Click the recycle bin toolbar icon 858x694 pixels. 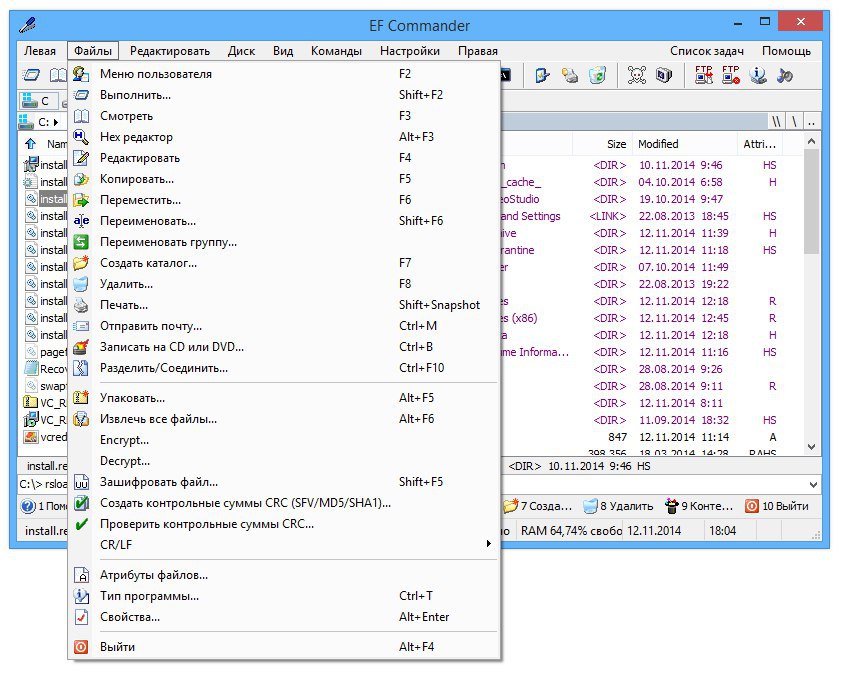(x=598, y=75)
